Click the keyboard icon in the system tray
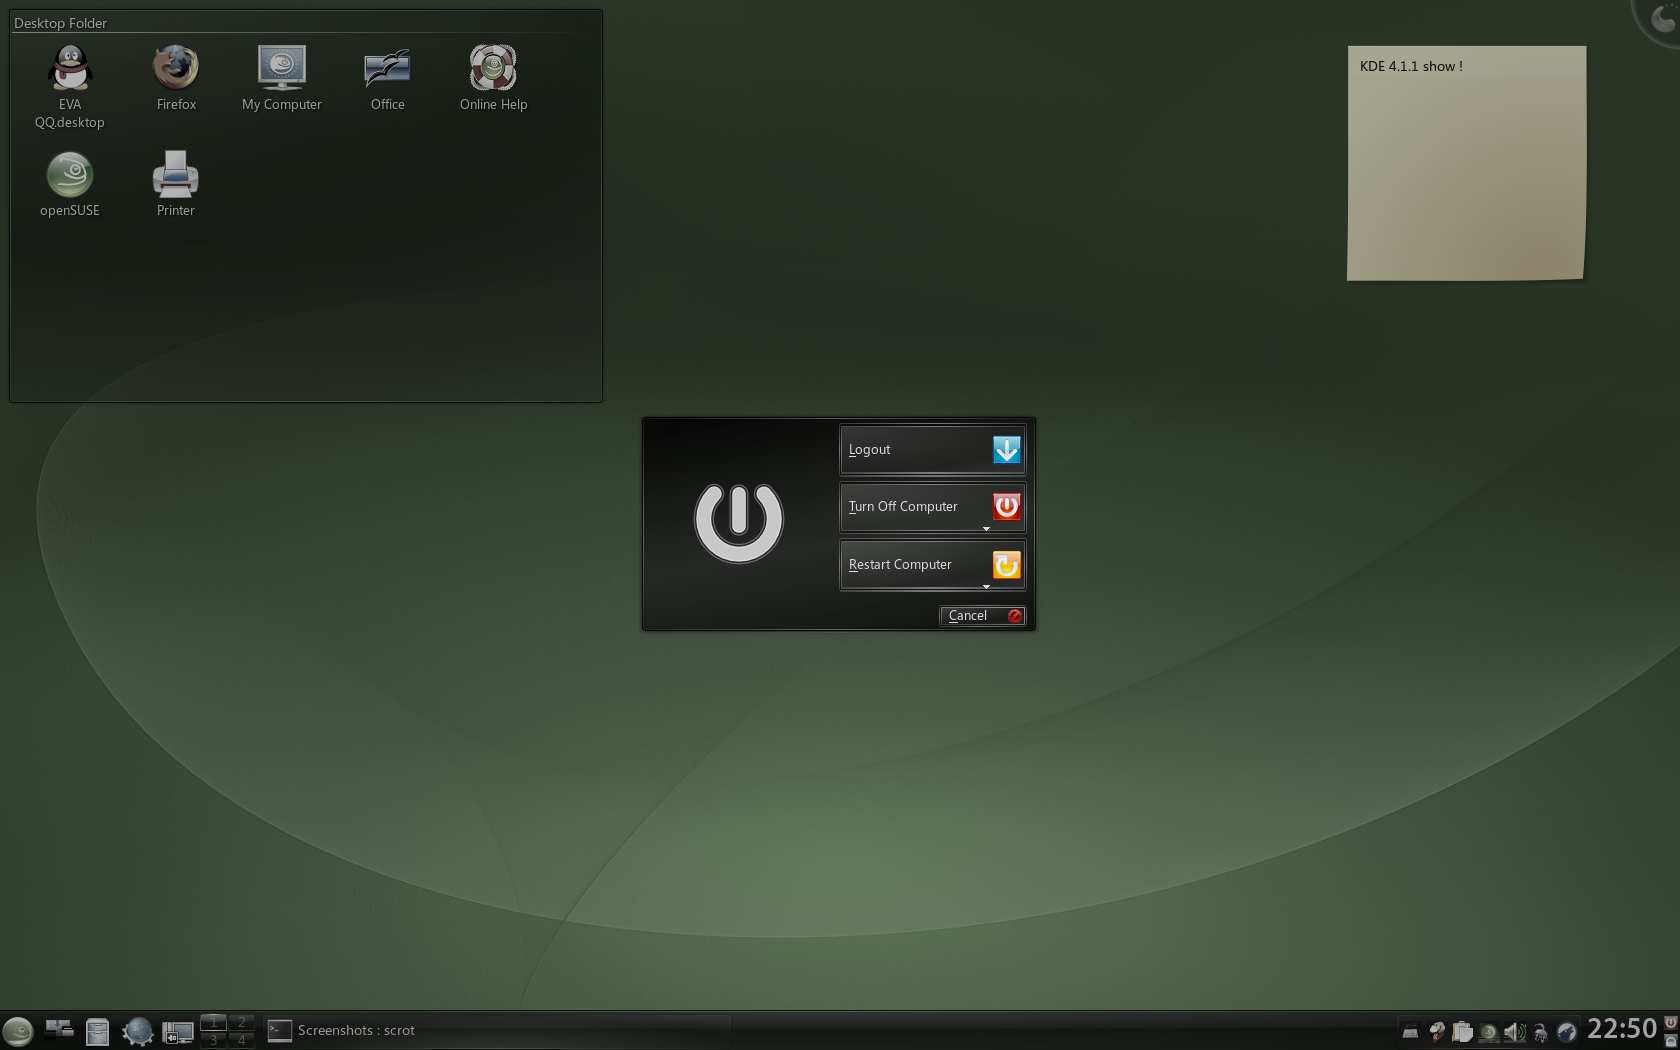The image size is (1680, 1050). click(x=1410, y=1032)
